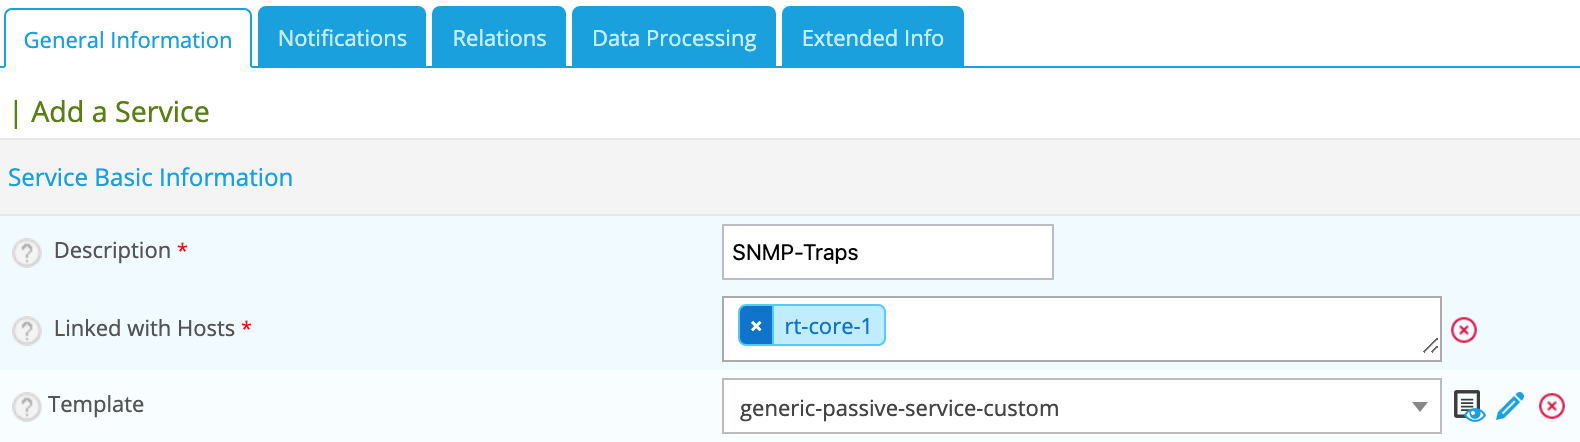
Task: Clear all Linked with Hosts entries
Action: click(x=1464, y=330)
